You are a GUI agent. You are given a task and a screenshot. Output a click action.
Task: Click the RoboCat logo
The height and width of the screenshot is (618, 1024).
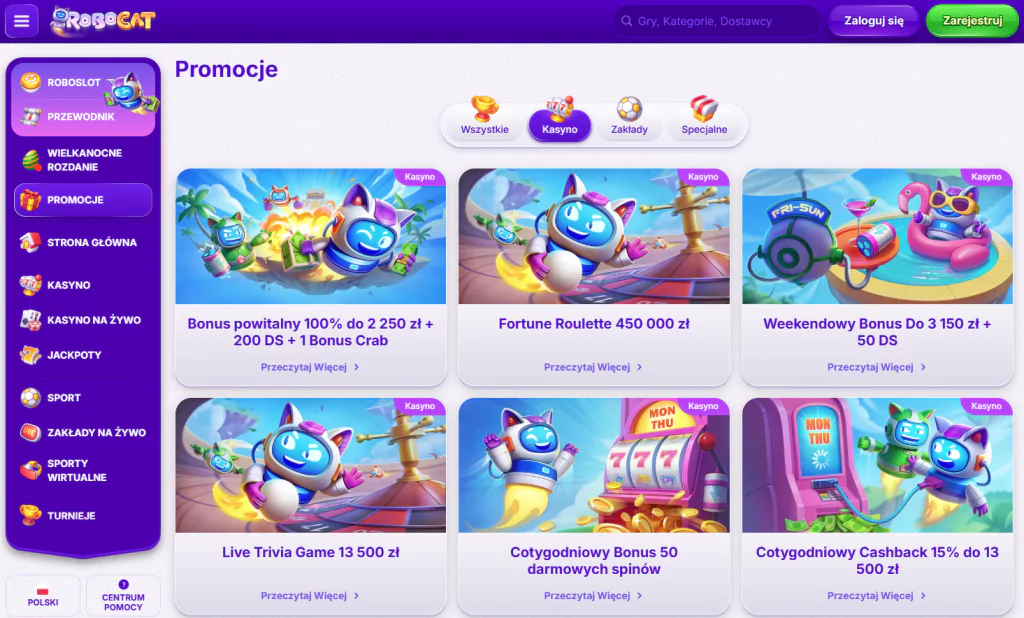tap(103, 20)
